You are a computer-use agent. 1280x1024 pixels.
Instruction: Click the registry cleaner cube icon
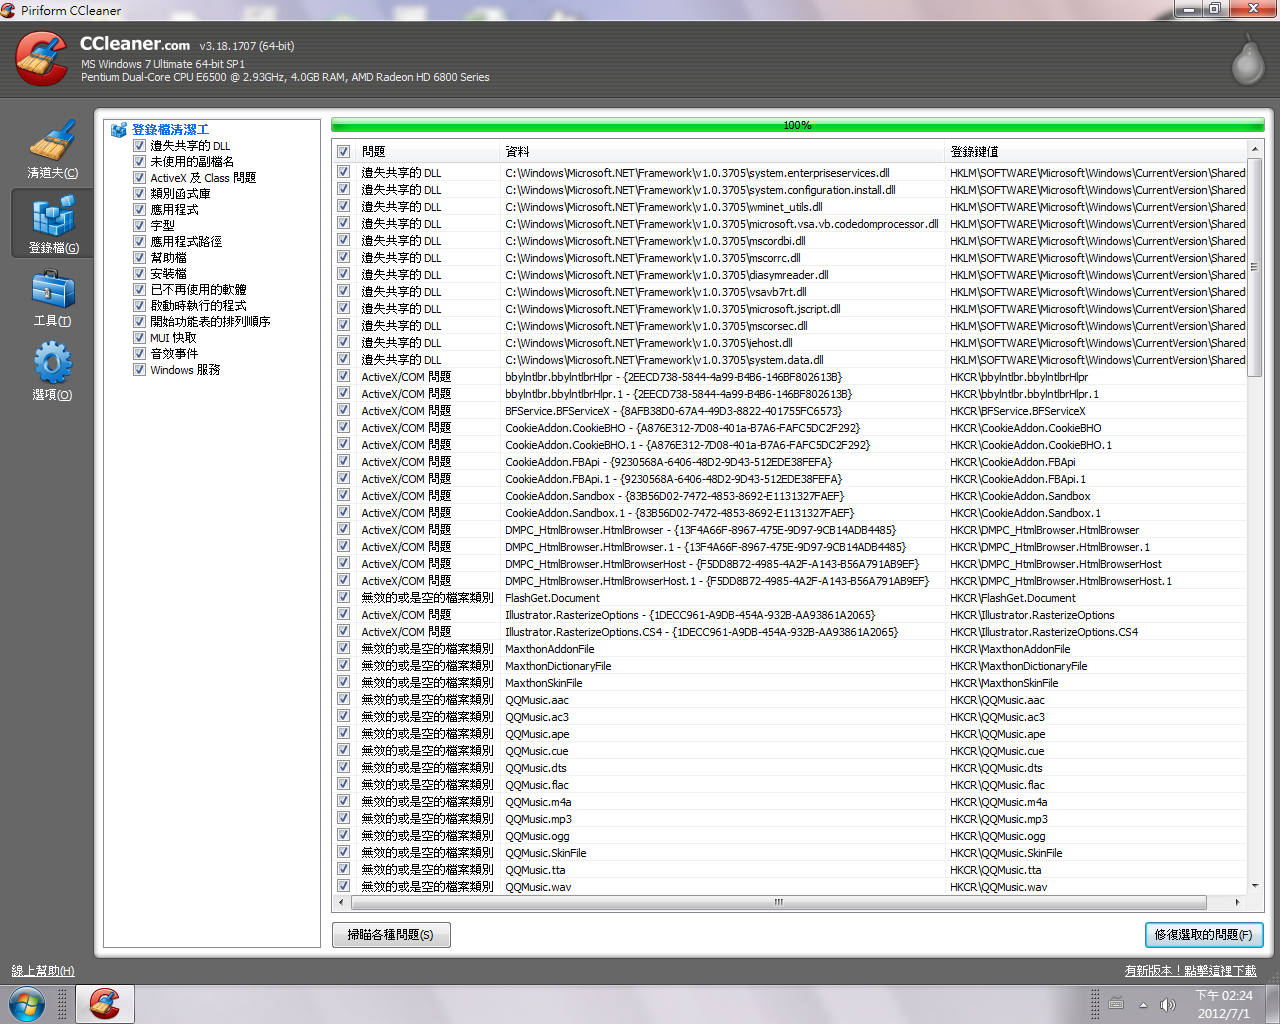click(119, 130)
